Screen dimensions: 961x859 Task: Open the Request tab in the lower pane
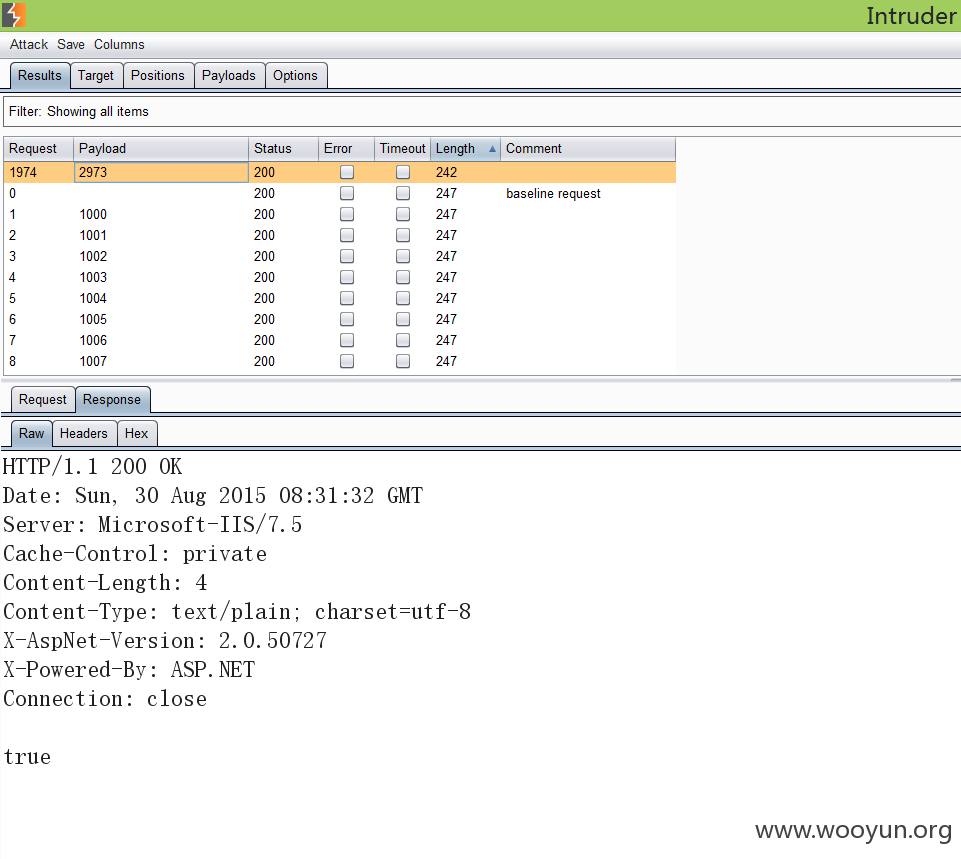click(x=42, y=399)
